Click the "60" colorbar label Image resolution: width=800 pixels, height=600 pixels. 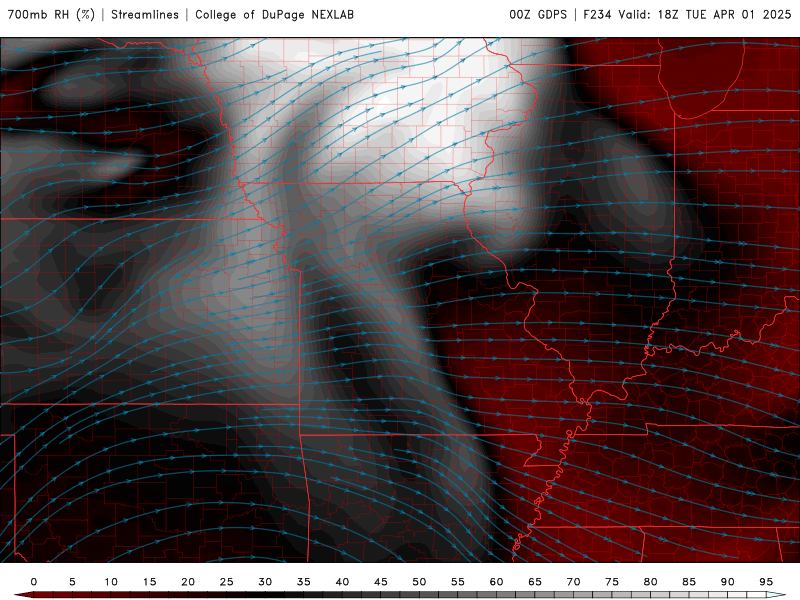point(496,582)
